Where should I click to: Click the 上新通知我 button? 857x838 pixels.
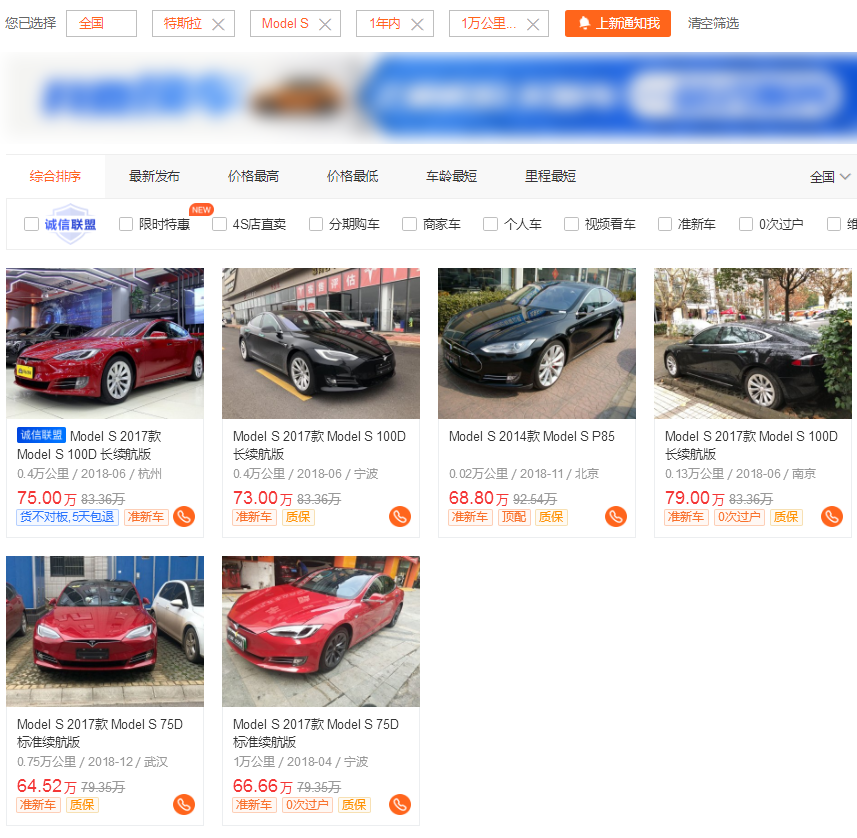coord(617,23)
